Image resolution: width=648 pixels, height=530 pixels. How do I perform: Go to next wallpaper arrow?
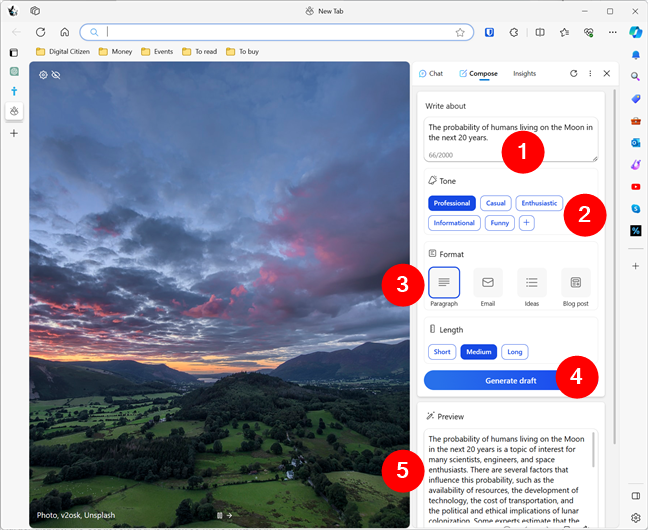pos(229,516)
